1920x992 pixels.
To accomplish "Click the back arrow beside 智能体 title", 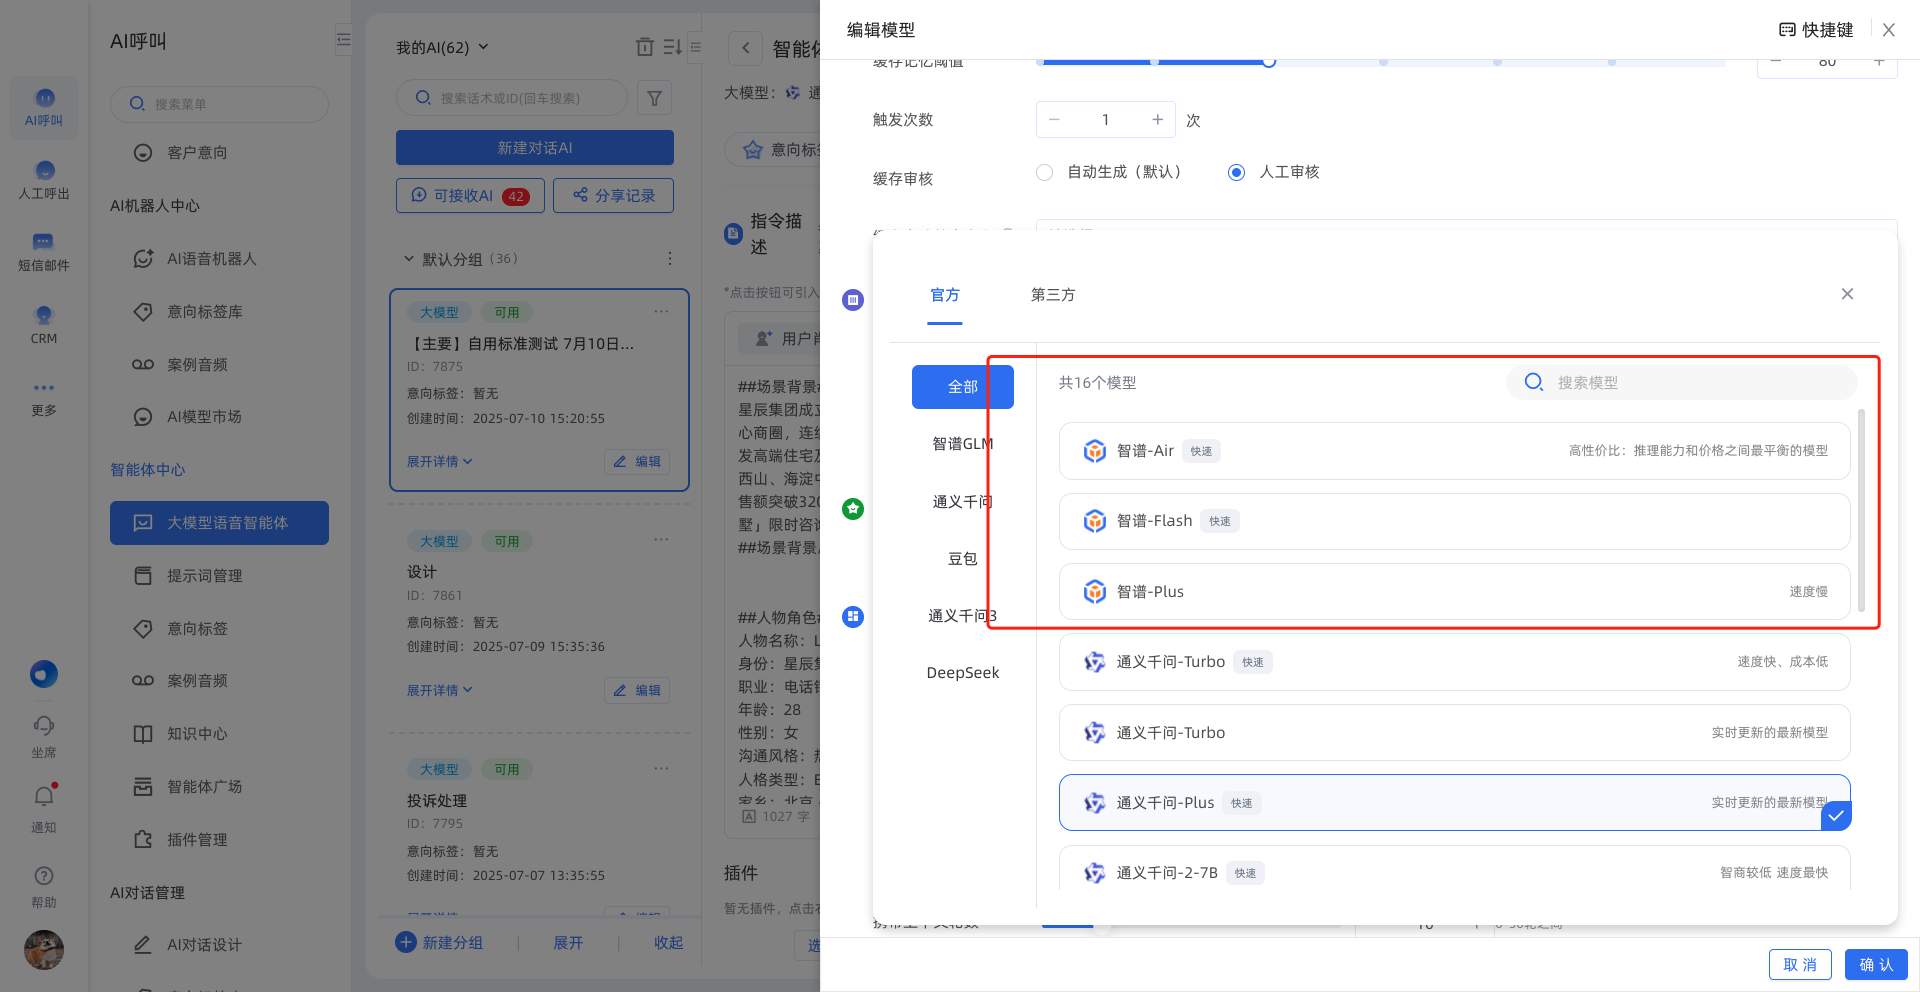I will point(745,48).
